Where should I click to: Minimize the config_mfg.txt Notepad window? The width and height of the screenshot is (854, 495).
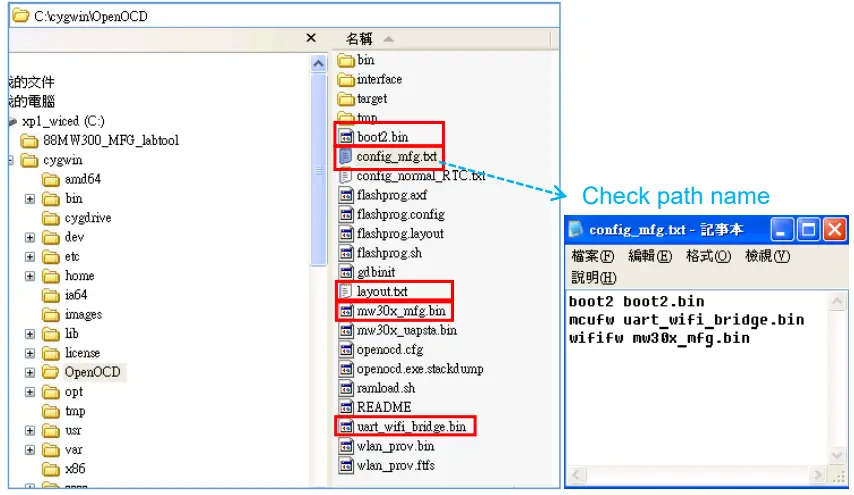[x=781, y=230]
